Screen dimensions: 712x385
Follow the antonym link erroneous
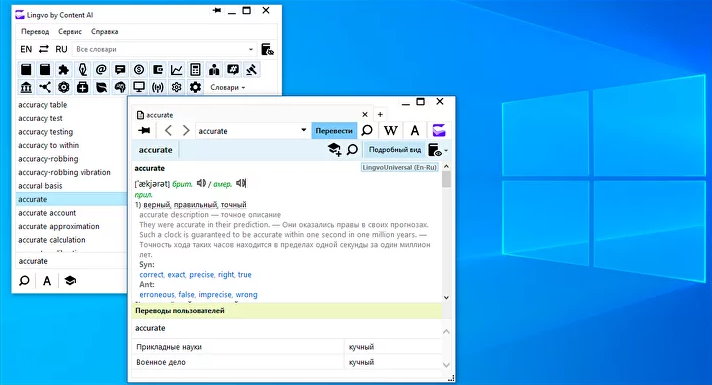157,295
